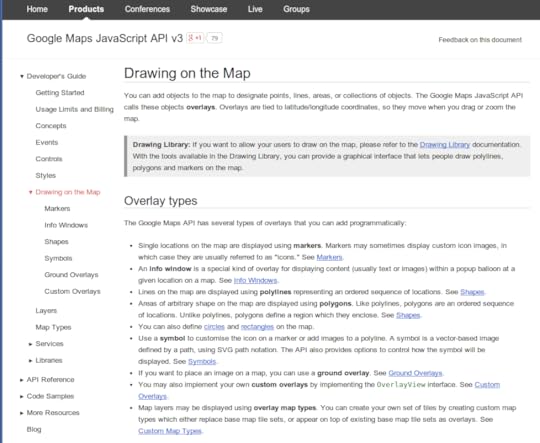
Task: Open Custom Overlays sidebar sub-item
Action: [72, 291]
